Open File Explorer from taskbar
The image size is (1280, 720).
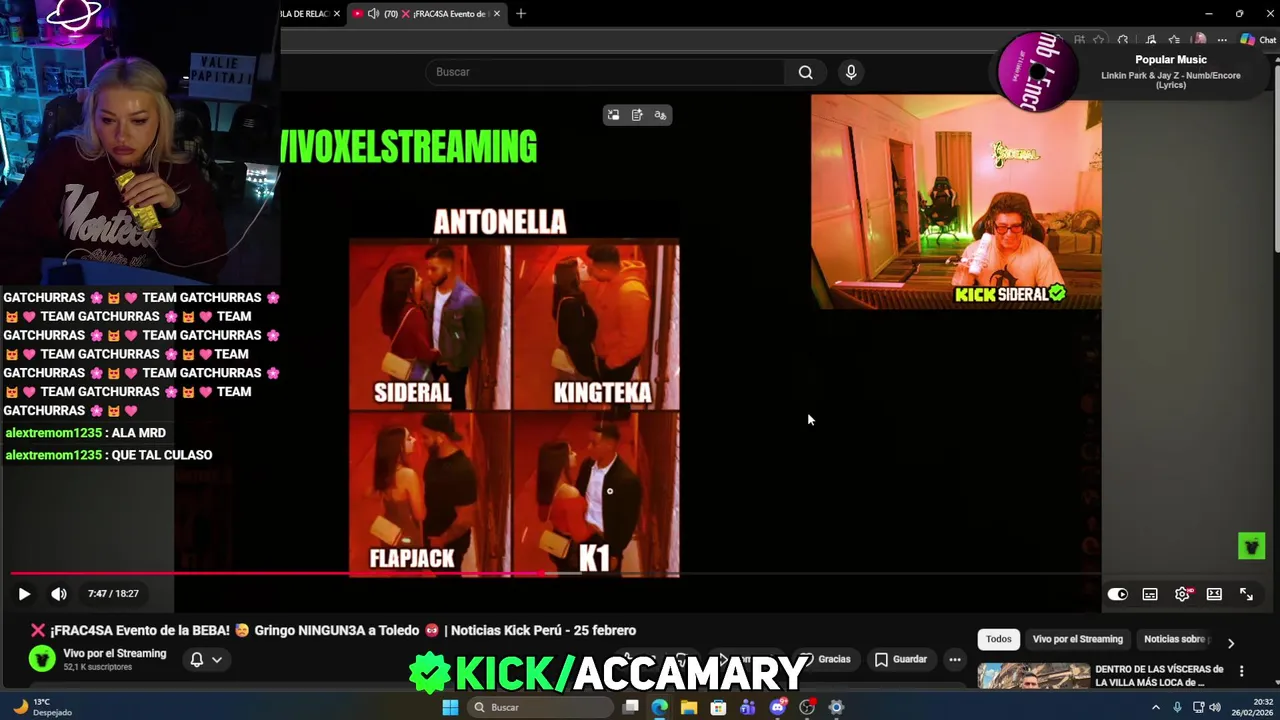pos(689,707)
